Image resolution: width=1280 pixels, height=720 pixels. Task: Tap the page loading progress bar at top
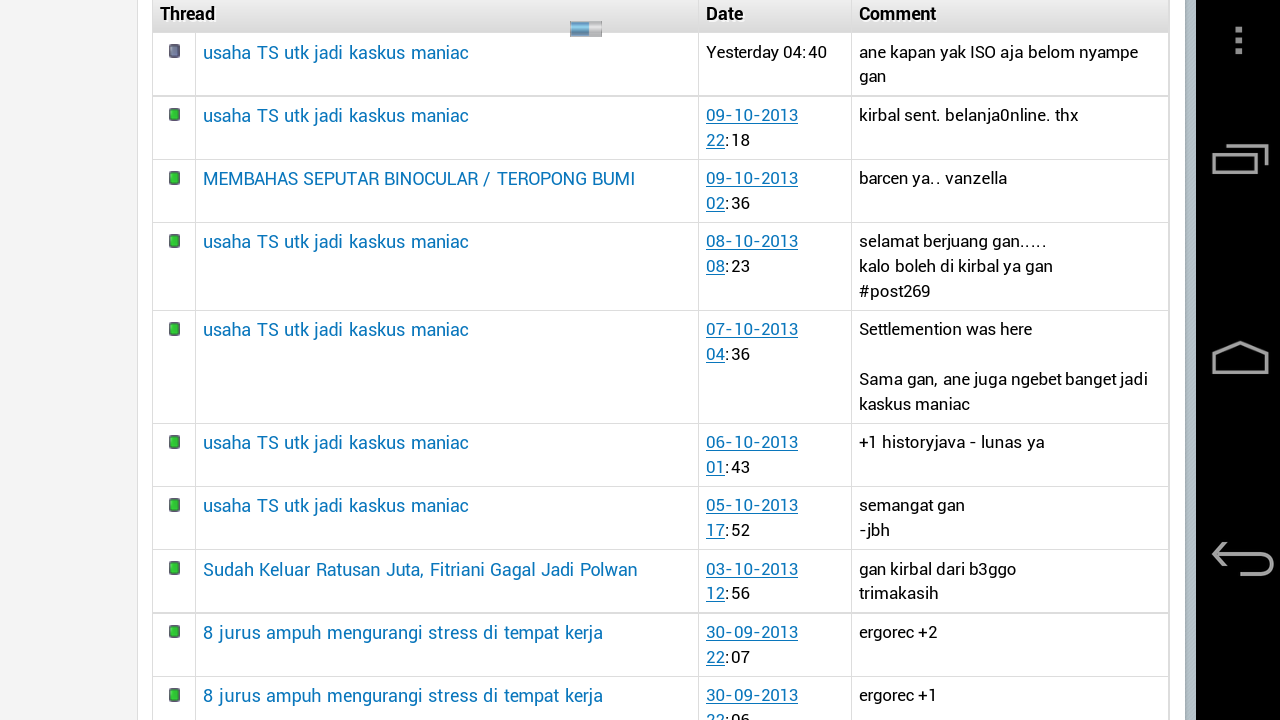point(586,29)
